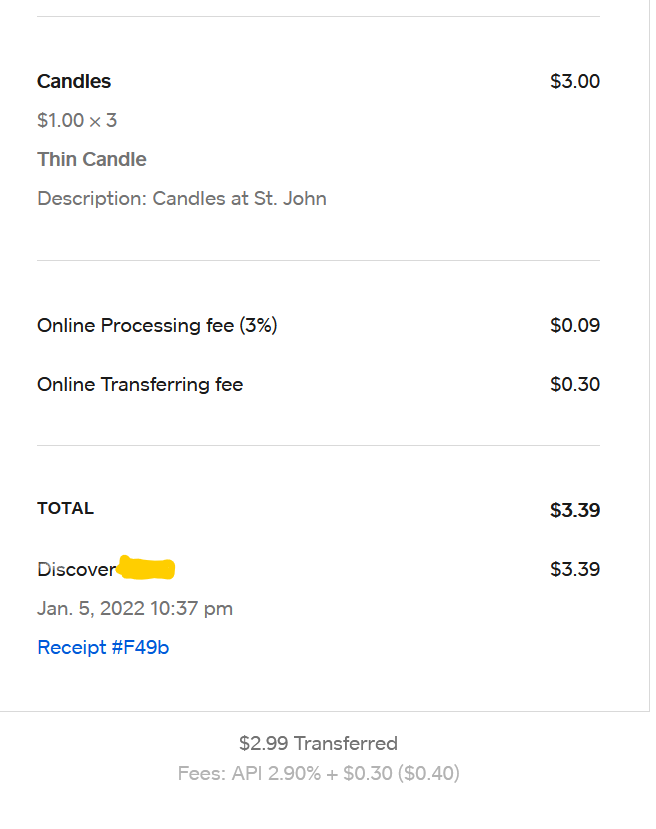Click the Discover payment method text
The image size is (656, 829).
(x=76, y=569)
